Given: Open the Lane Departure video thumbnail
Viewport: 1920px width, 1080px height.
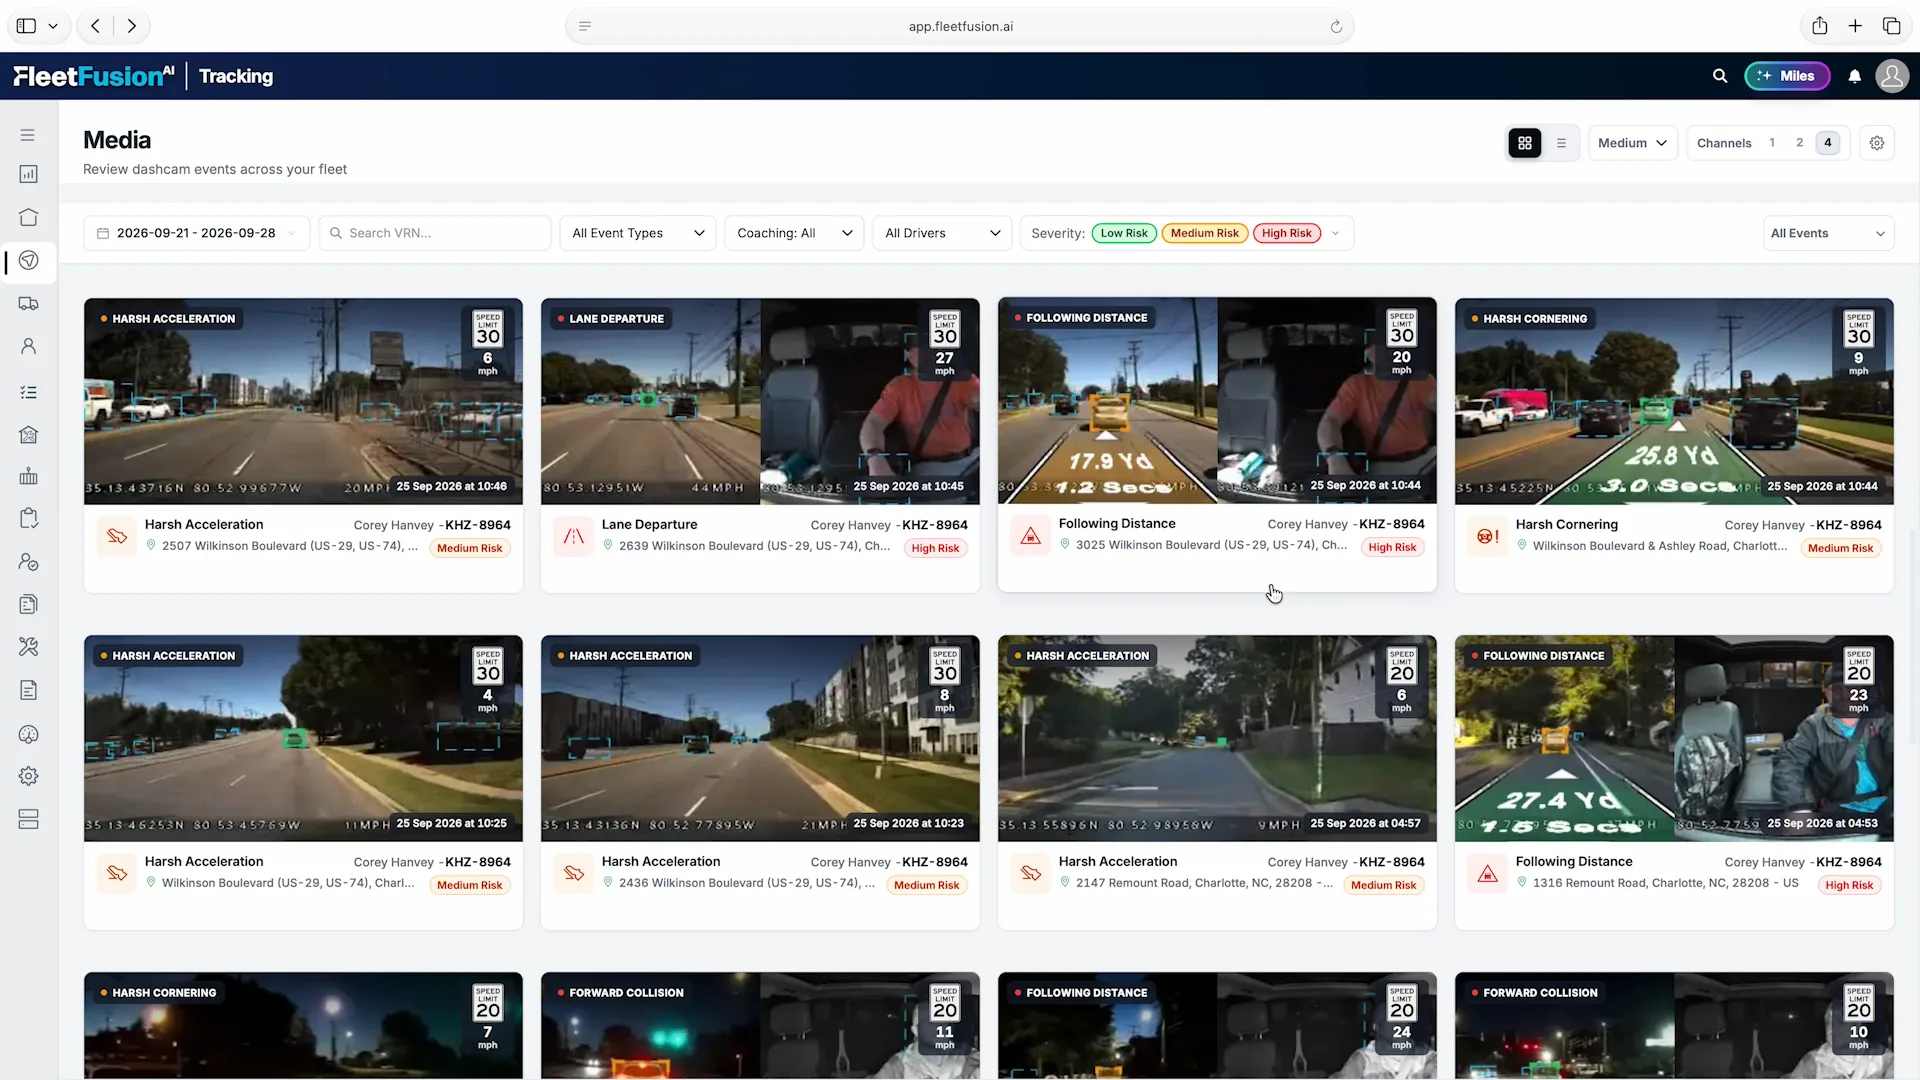Looking at the screenshot, I should point(760,401).
